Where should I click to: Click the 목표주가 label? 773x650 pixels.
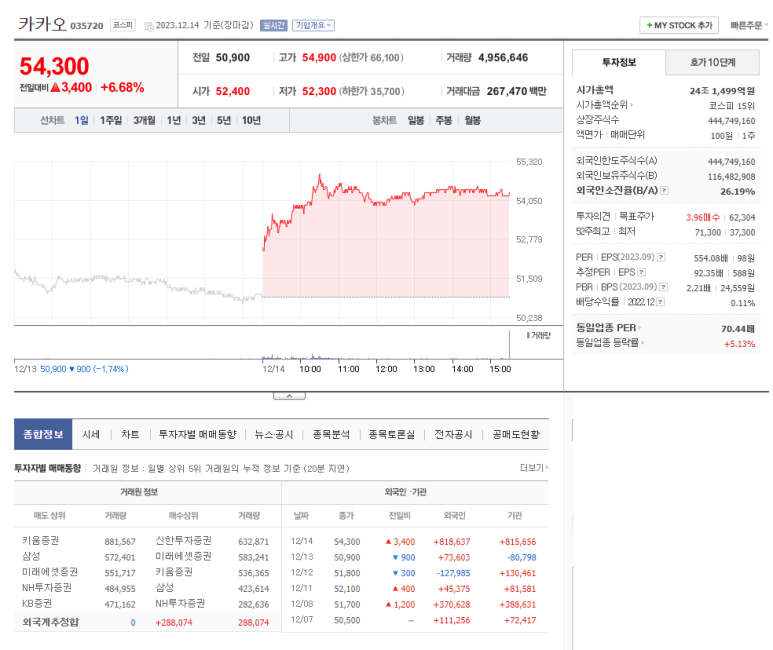tap(636, 216)
